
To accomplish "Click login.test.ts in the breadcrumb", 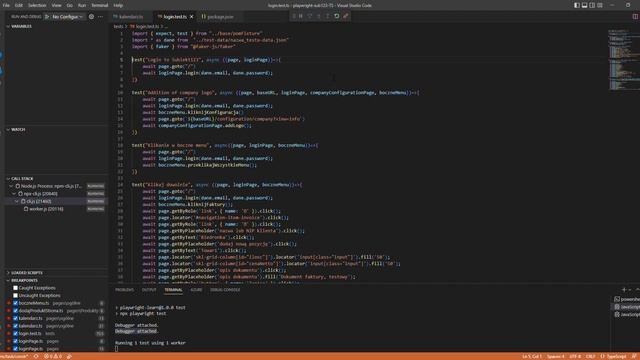I will pyautogui.click(x=144, y=26).
